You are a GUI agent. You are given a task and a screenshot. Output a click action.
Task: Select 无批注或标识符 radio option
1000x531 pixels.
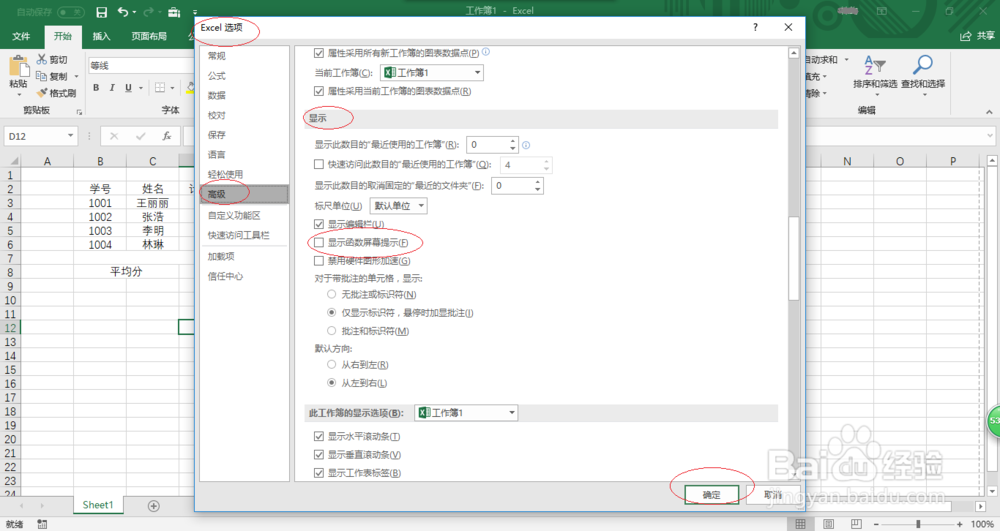pyautogui.click(x=332, y=294)
